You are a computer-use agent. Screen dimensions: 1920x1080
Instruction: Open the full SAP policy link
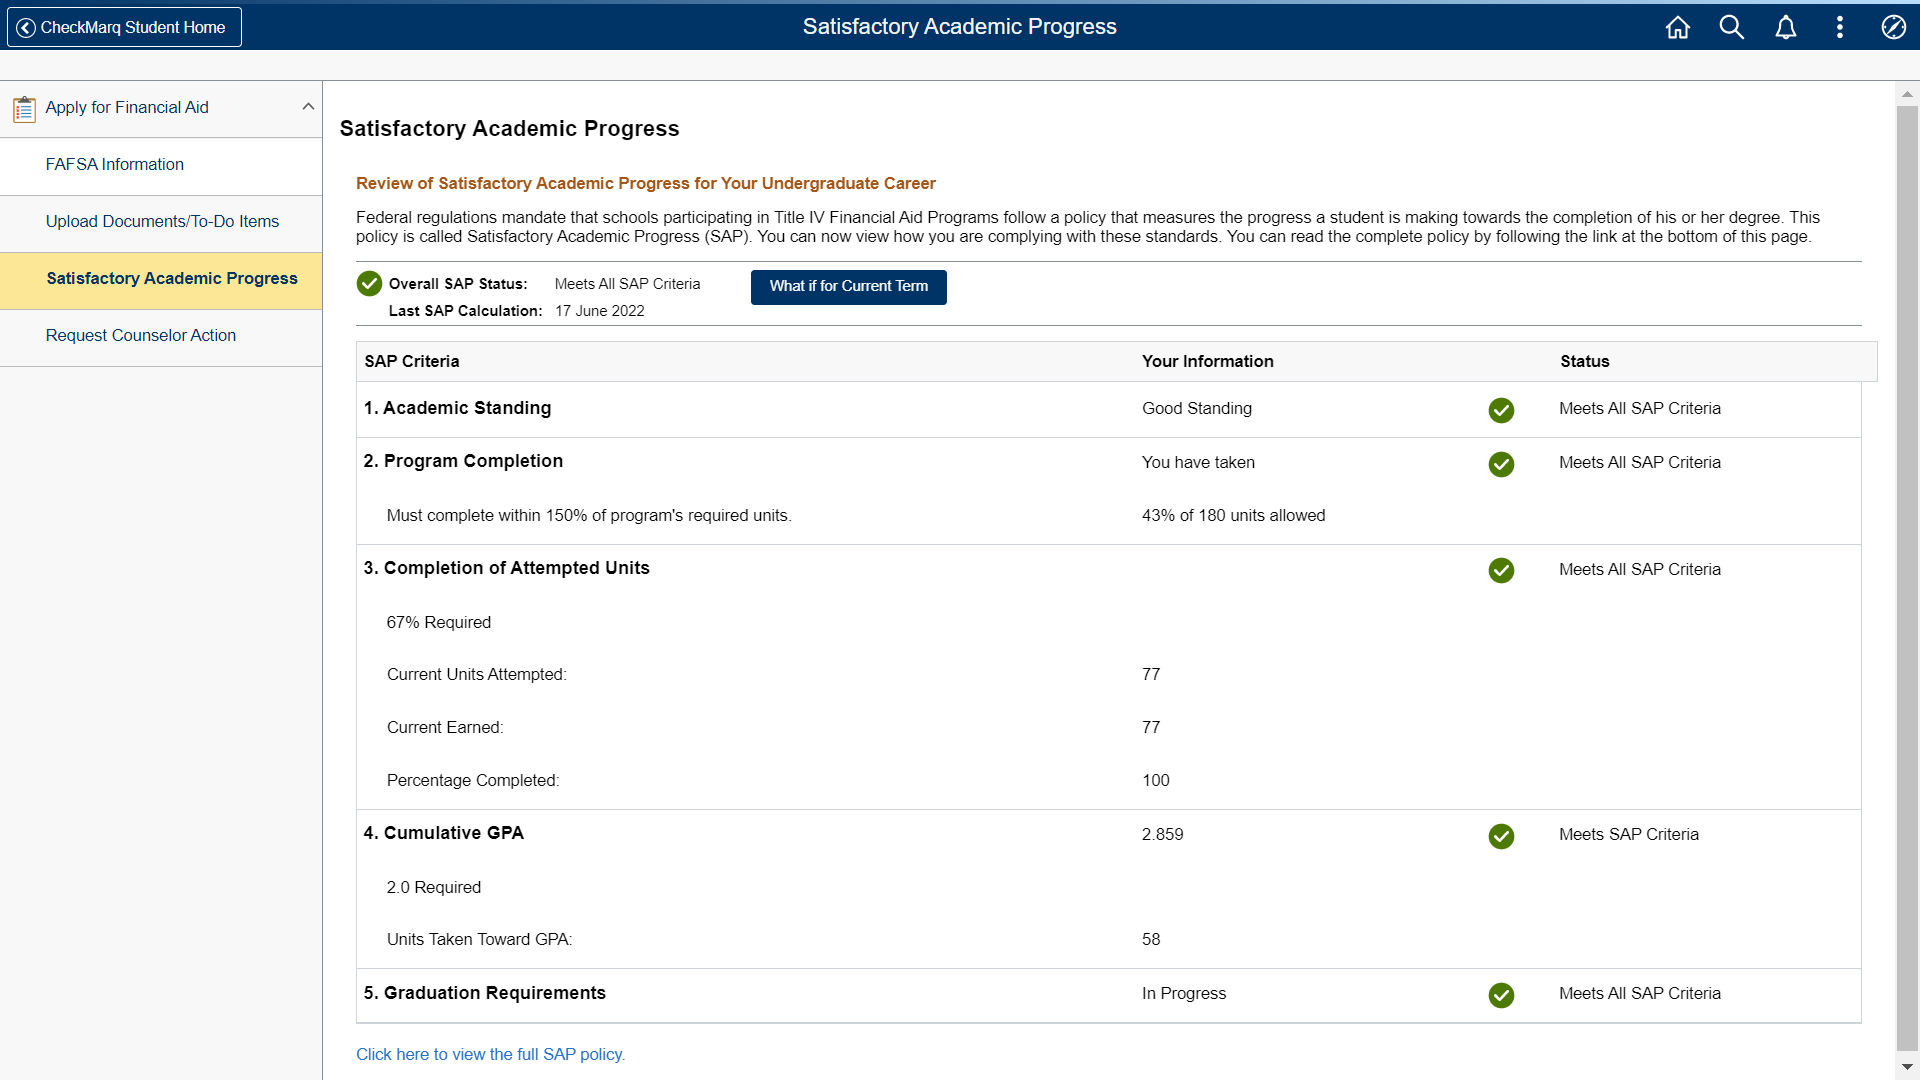[490, 1055]
